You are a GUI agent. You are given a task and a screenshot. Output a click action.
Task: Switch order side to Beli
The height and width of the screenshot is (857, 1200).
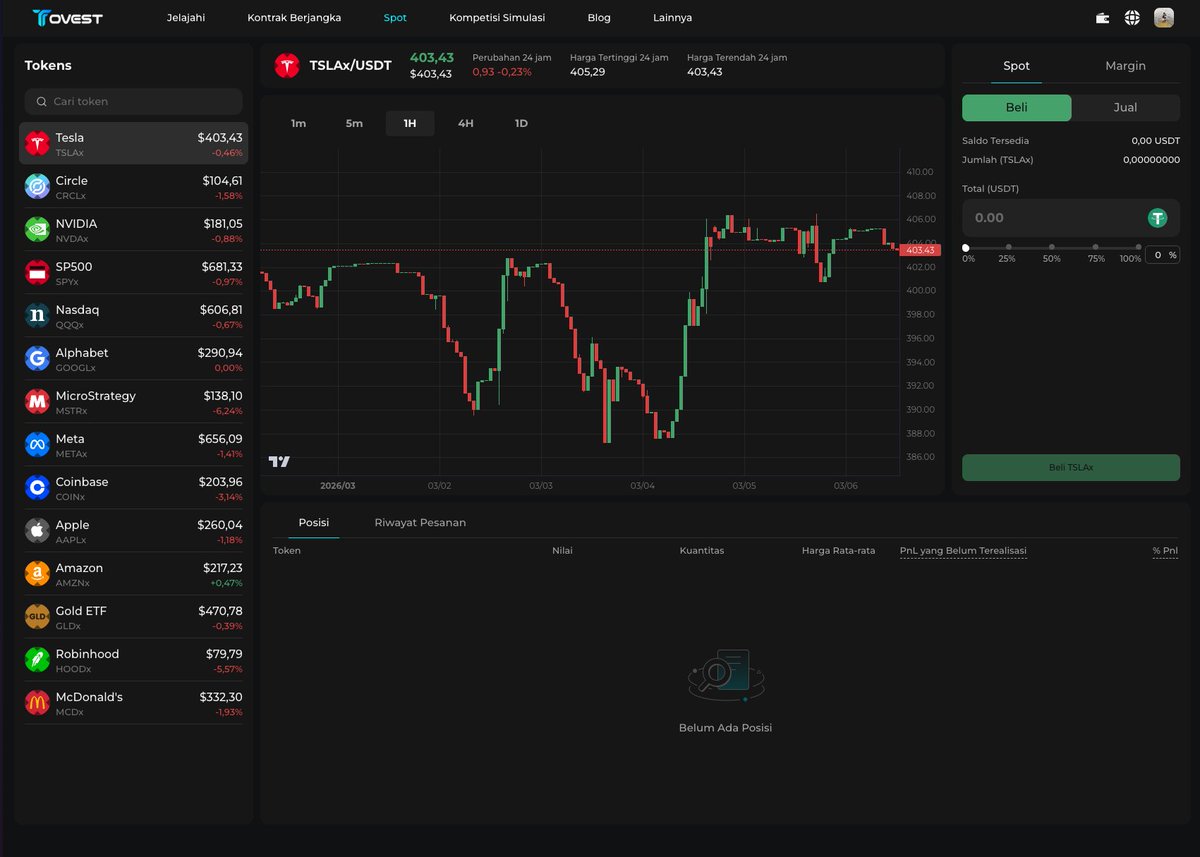[1016, 108]
